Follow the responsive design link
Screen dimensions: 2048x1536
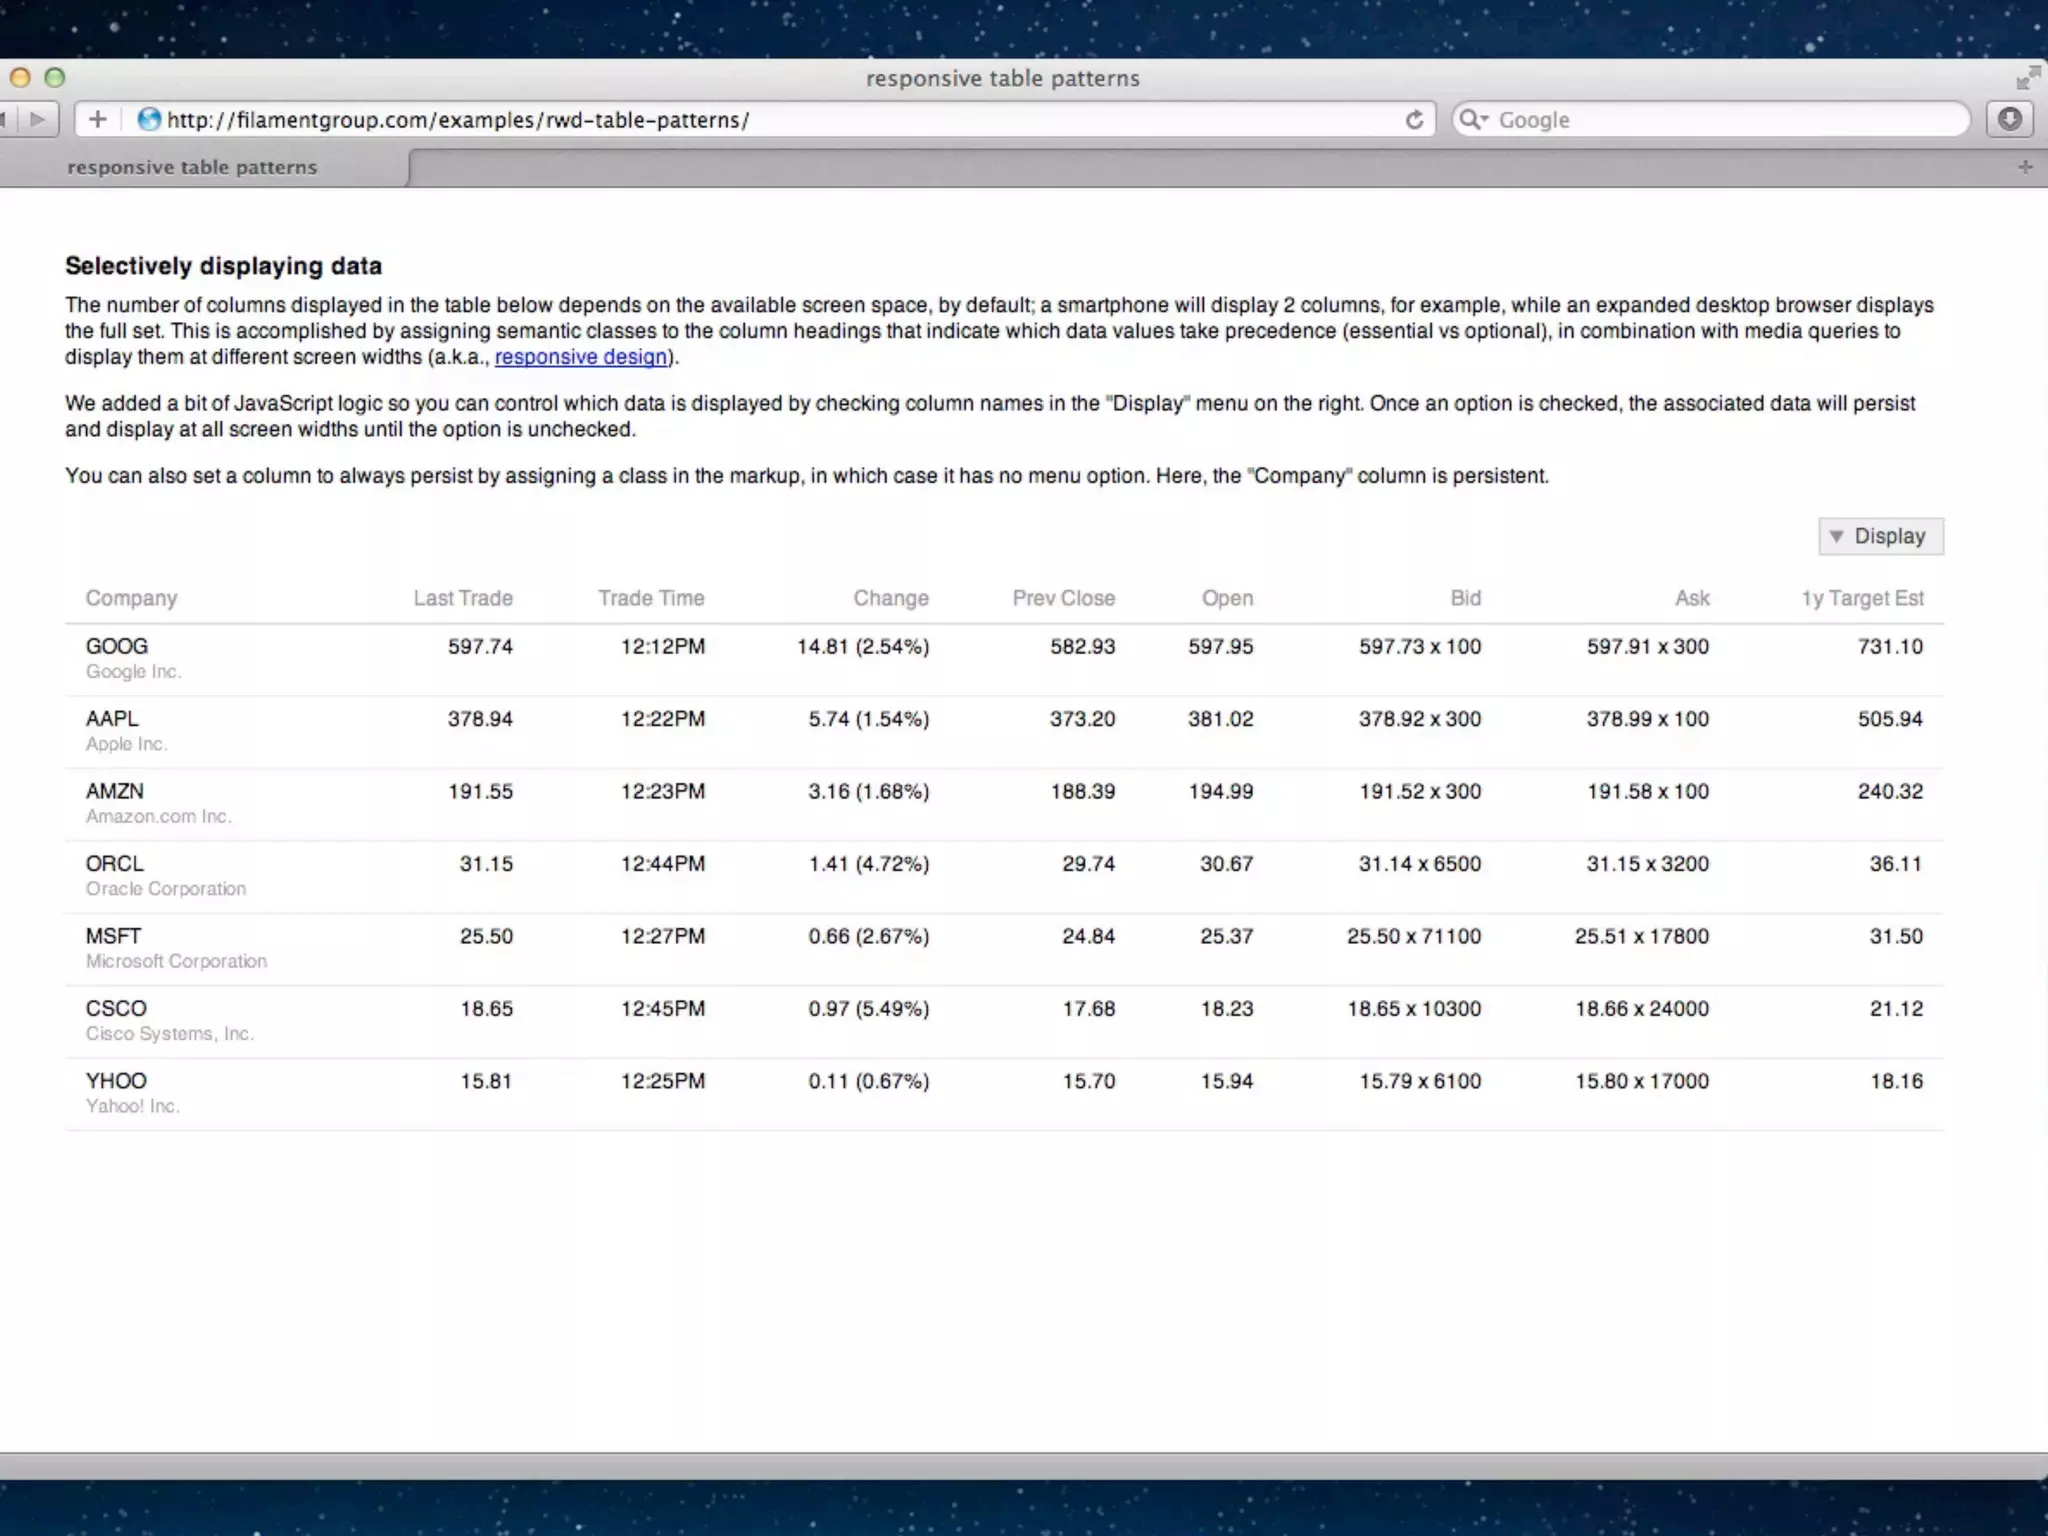pos(581,357)
